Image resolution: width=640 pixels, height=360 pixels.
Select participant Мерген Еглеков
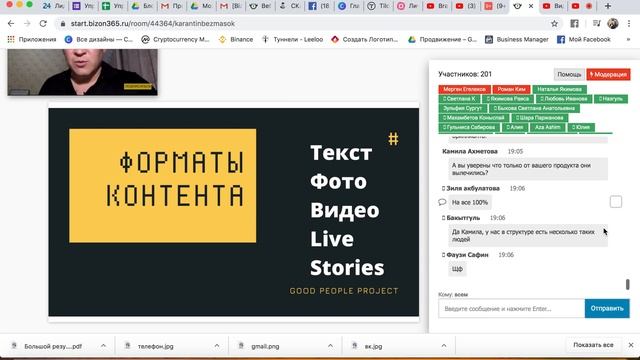[464, 89]
